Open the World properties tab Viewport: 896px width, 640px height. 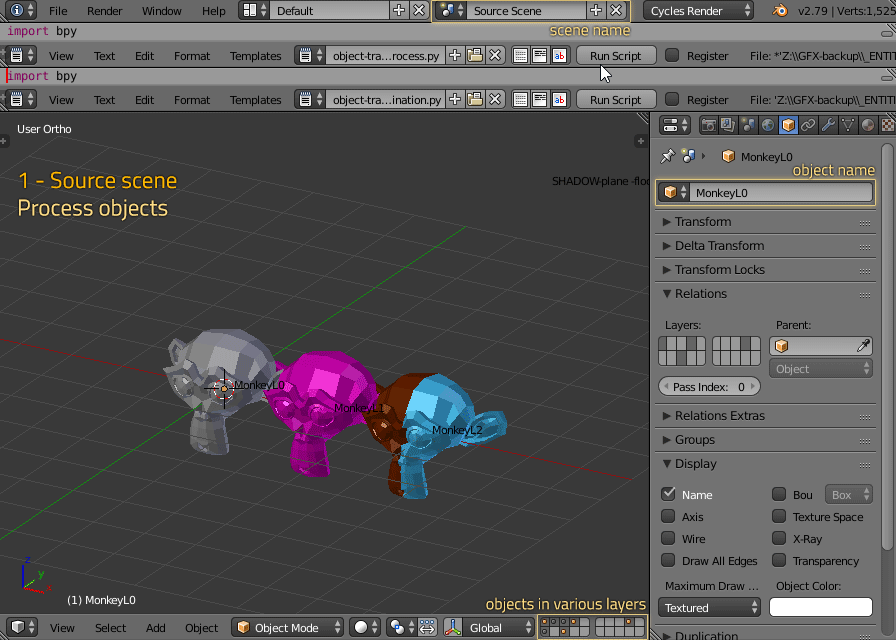point(768,125)
